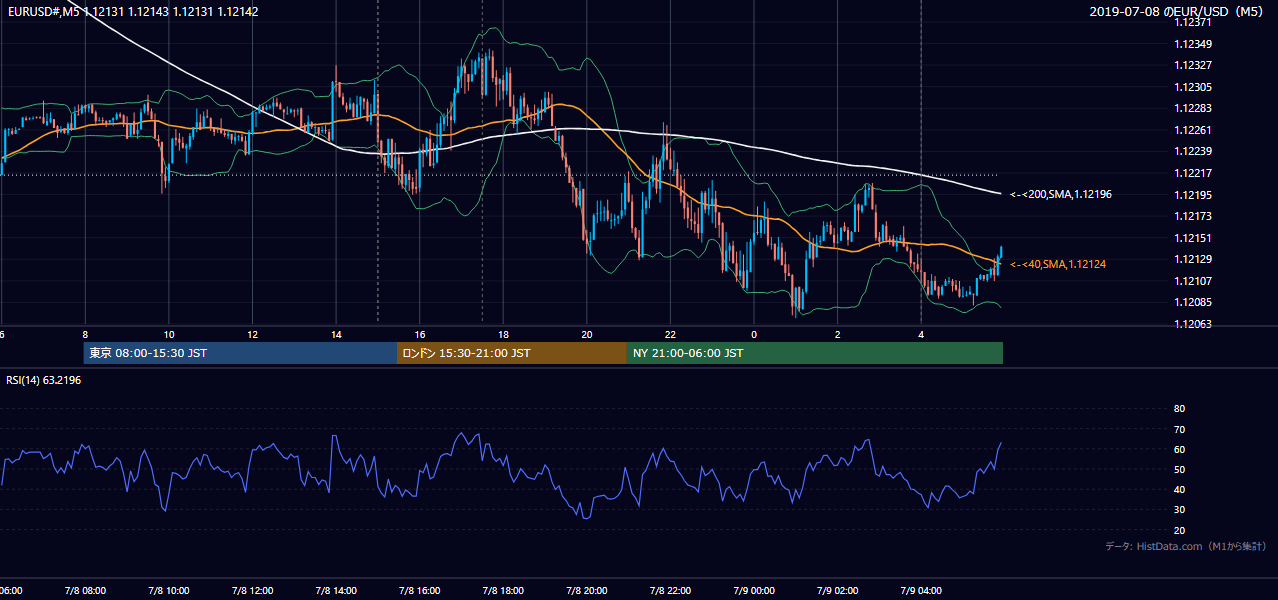Select the NY 21:00-06:00 JST session bar
Screen dimensions: 1278x600
815,353
